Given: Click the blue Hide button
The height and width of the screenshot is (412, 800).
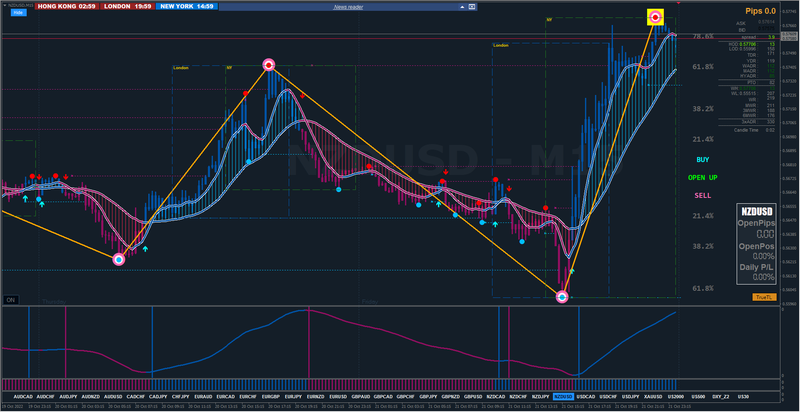Looking at the screenshot, I should (18, 13).
